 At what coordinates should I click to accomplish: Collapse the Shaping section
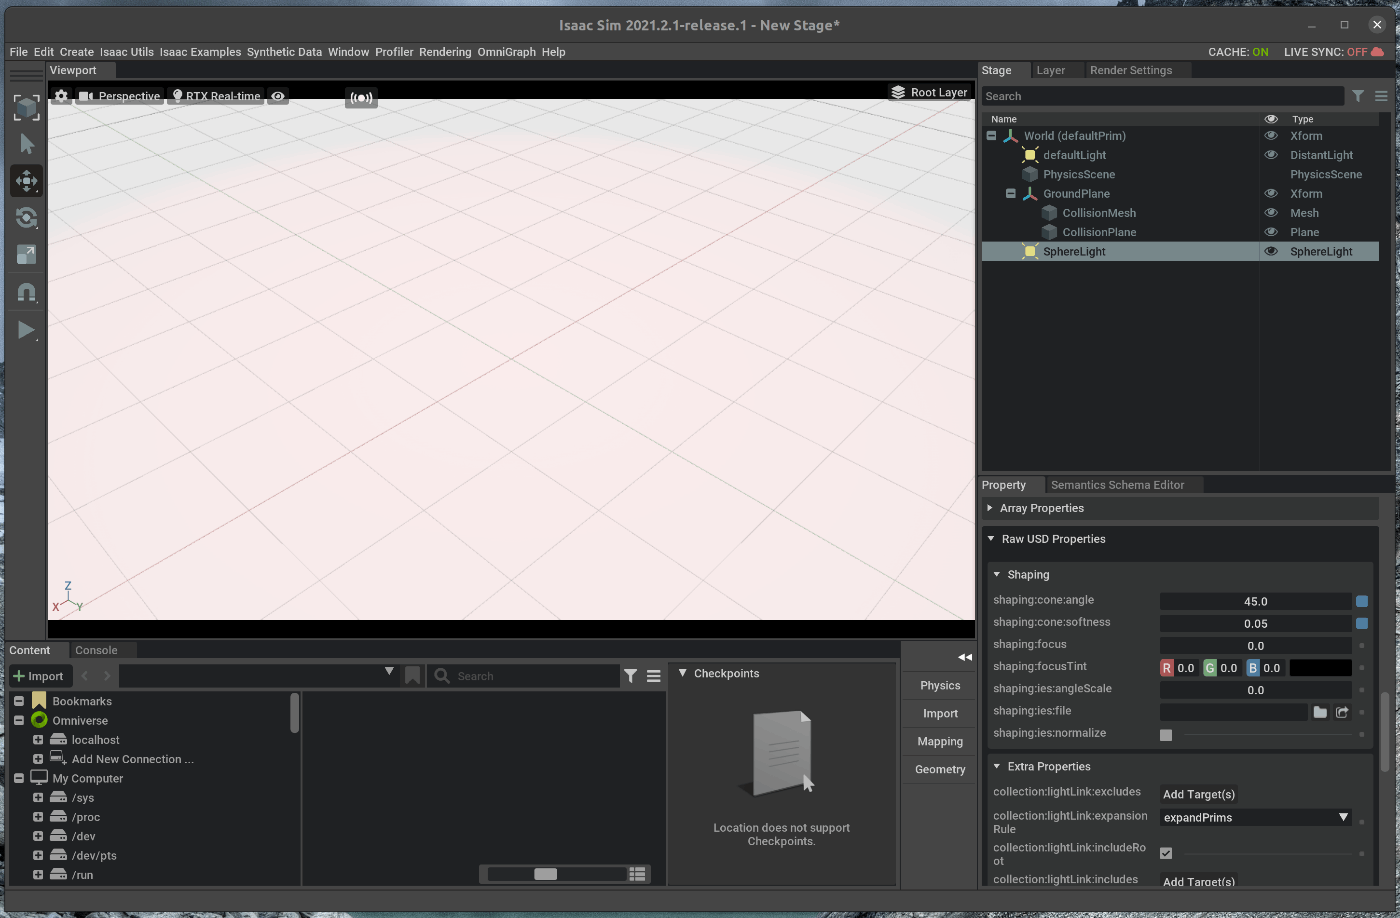pyautogui.click(x=996, y=575)
